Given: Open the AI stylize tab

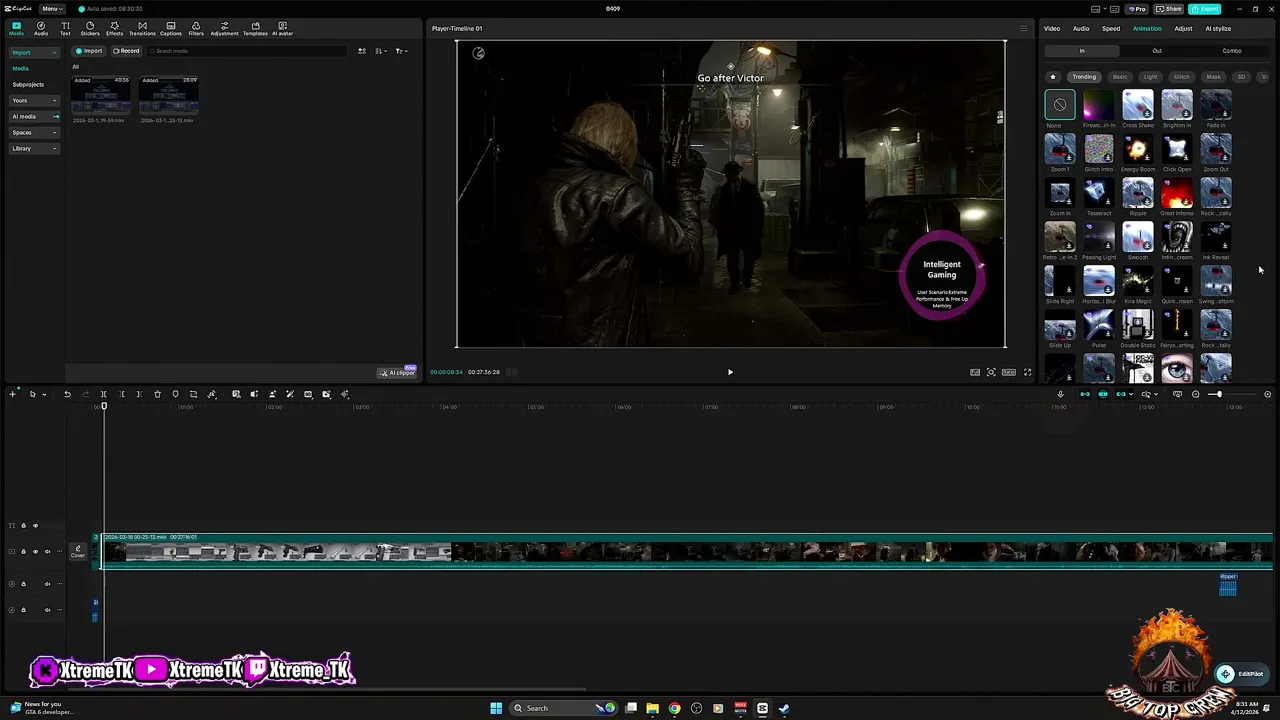Looking at the screenshot, I should 1218,28.
